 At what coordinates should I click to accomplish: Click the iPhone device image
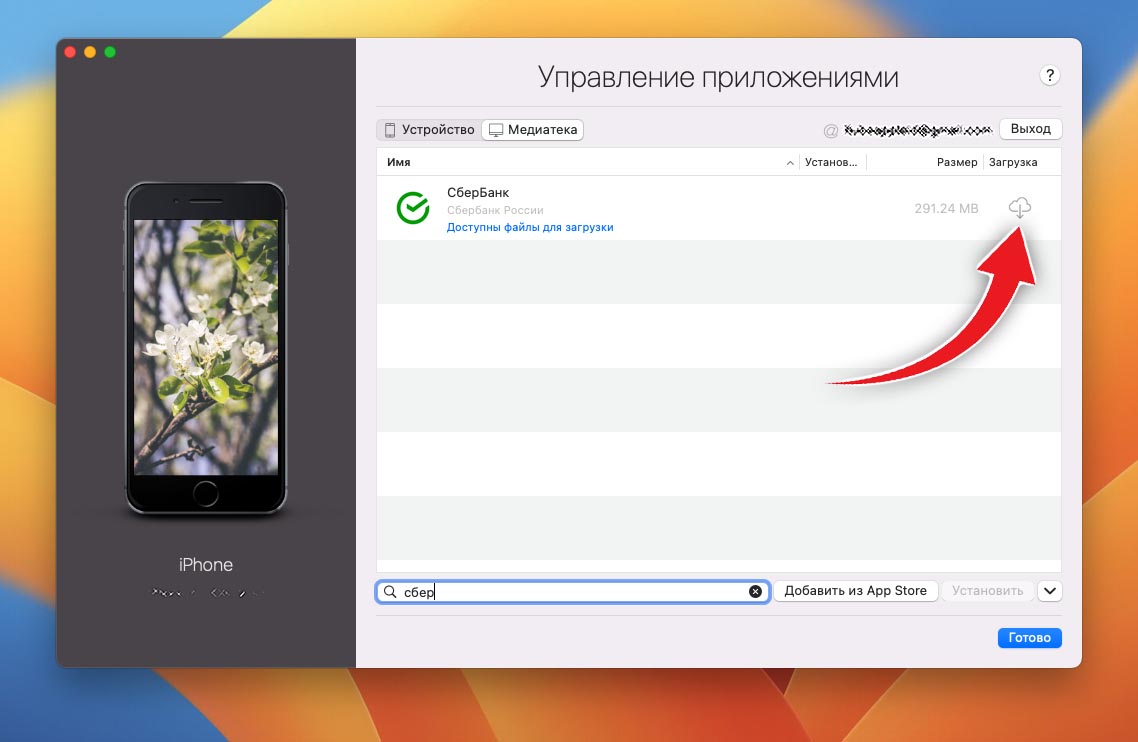(x=206, y=348)
